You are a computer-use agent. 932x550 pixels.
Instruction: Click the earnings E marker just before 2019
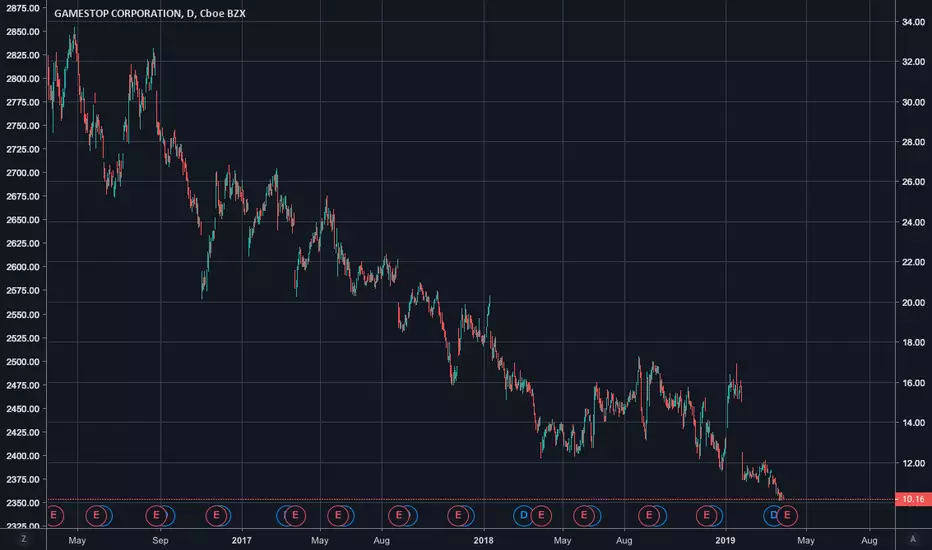click(707, 515)
